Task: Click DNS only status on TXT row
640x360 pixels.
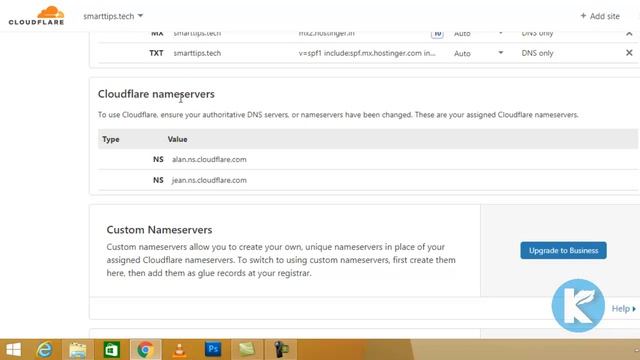Action: point(537,53)
